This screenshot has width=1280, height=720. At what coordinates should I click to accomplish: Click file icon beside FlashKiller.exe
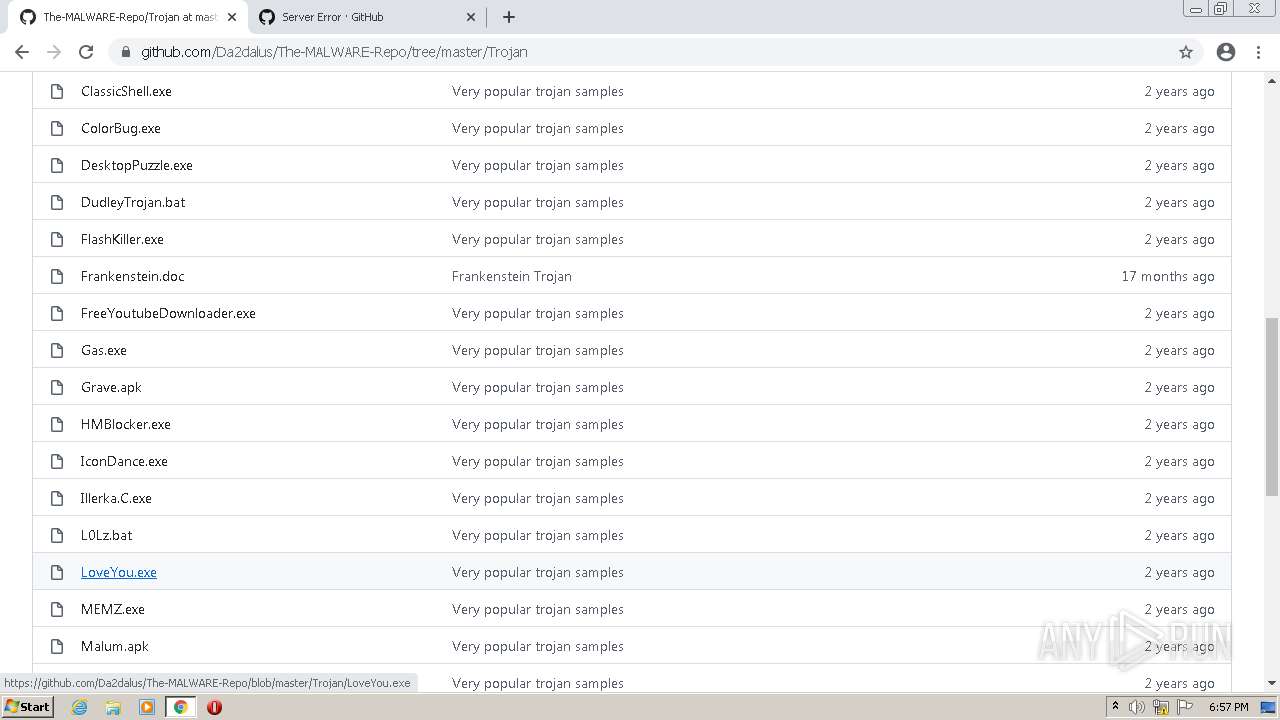[57, 239]
